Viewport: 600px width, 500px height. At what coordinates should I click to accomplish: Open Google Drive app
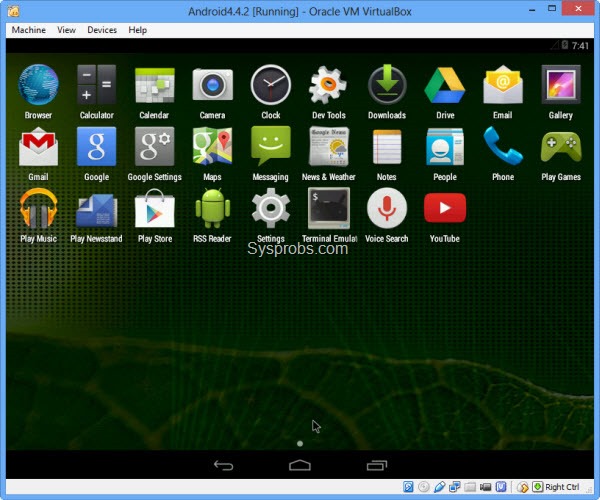[x=445, y=85]
